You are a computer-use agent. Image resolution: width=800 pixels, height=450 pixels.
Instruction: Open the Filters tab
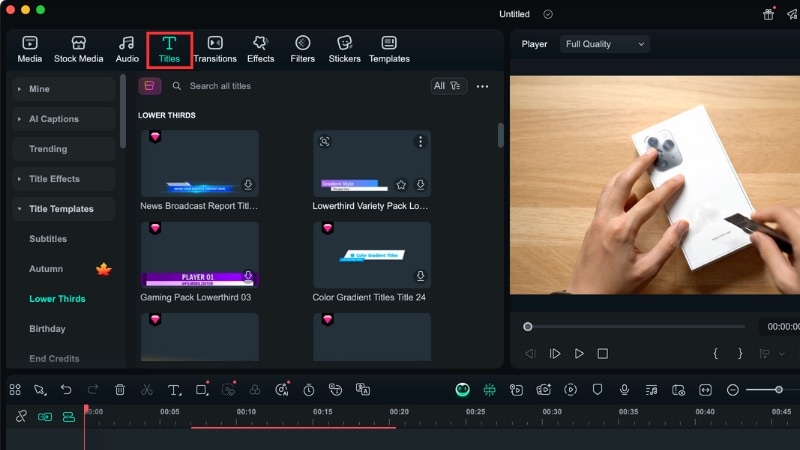click(303, 49)
